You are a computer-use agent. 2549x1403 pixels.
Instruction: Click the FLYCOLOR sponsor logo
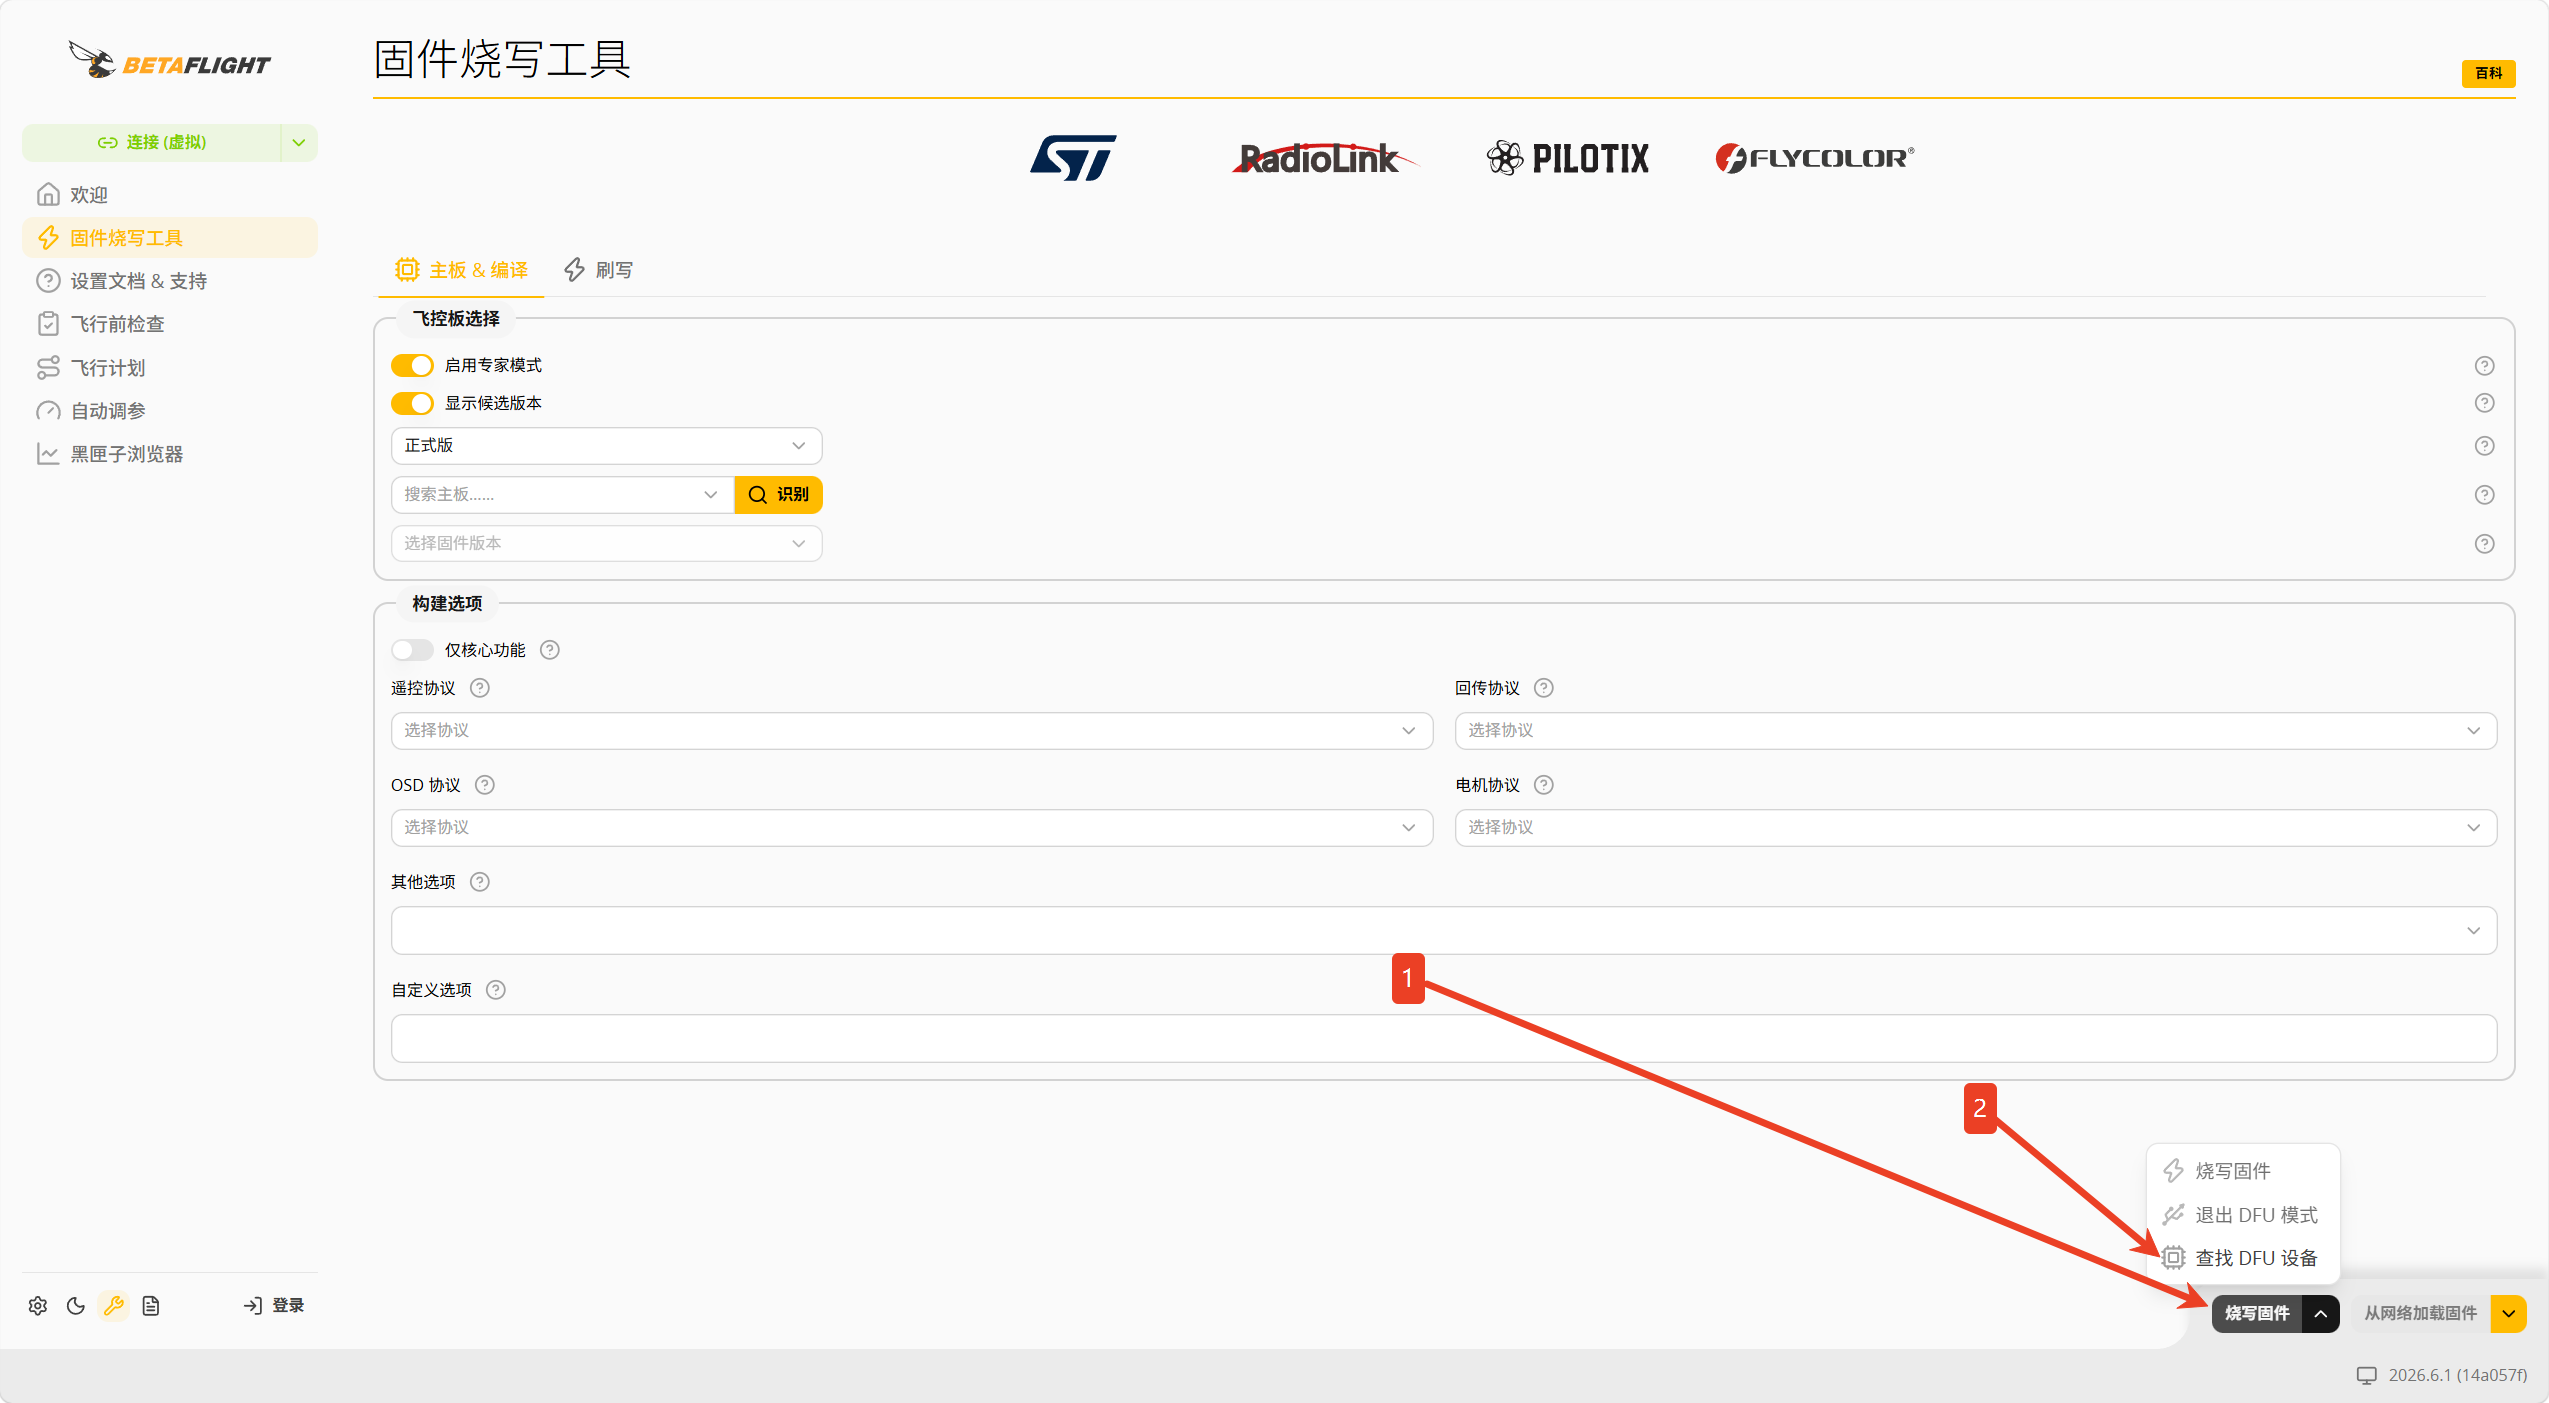coord(1814,158)
